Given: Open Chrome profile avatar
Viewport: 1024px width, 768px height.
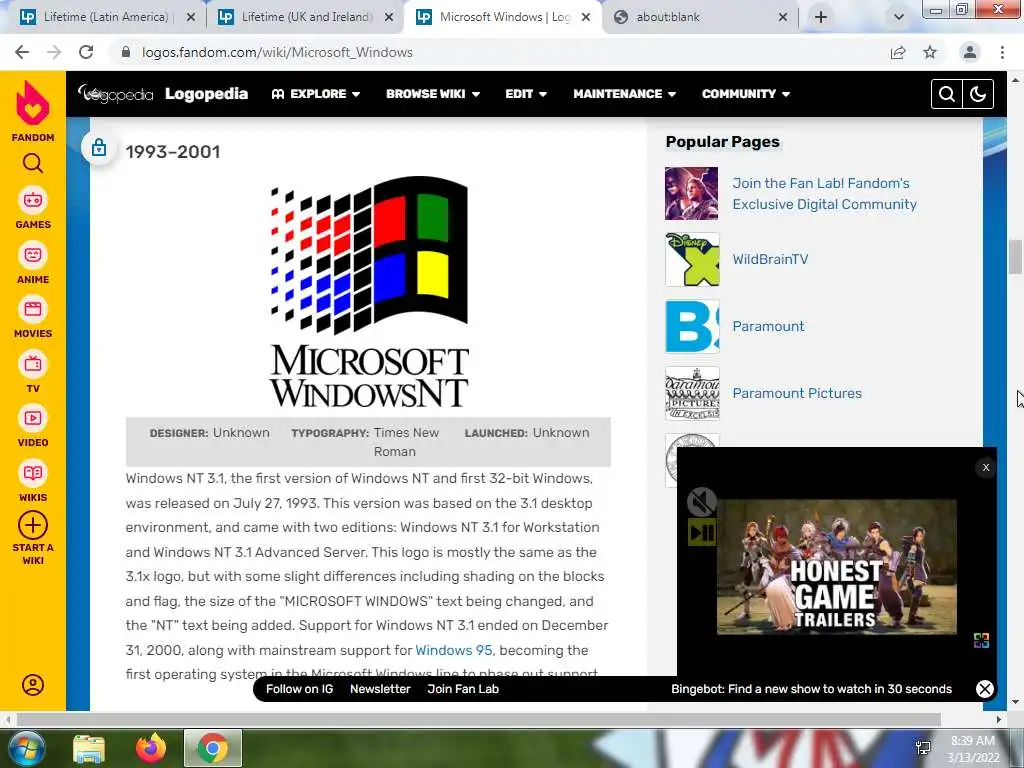Looking at the screenshot, I should (x=970, y=52).
